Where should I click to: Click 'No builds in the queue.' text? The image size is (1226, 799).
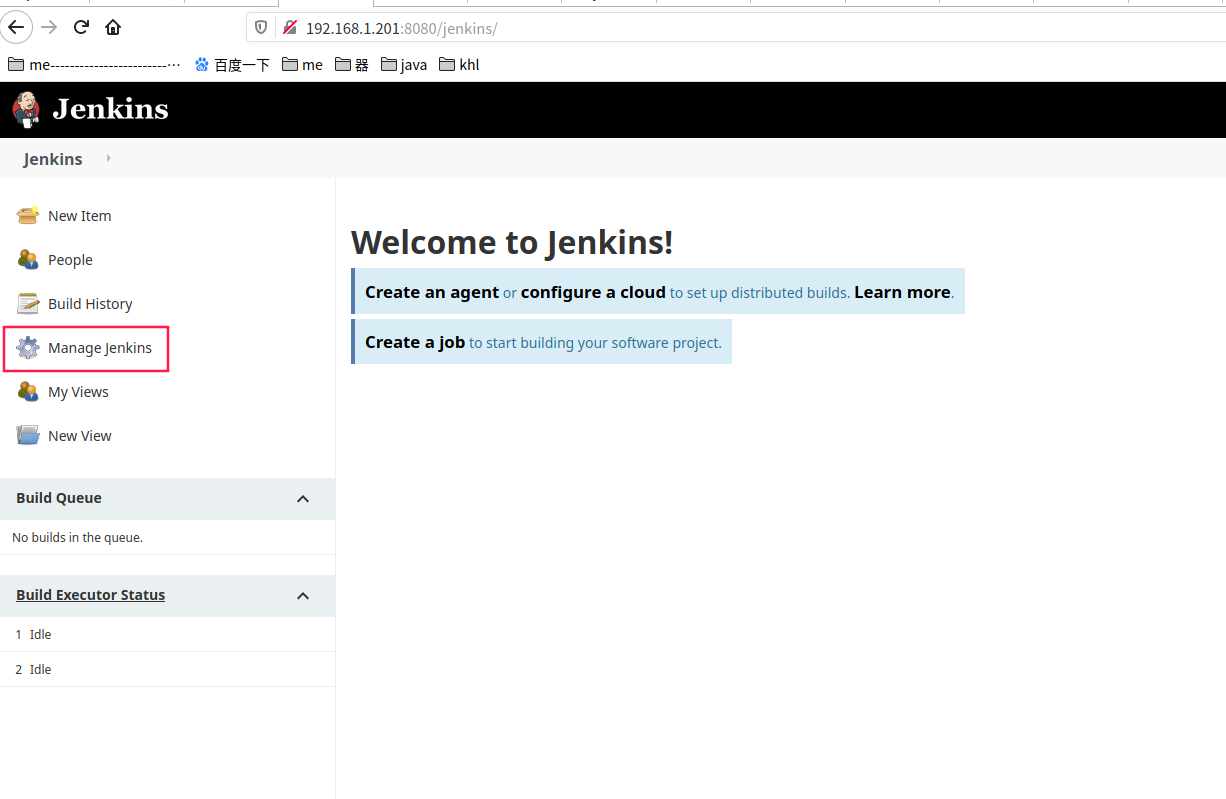tap(77, 538)
